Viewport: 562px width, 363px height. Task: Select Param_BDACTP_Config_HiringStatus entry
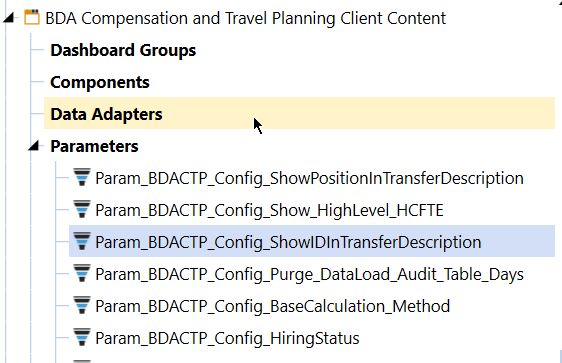coord(227,338)
